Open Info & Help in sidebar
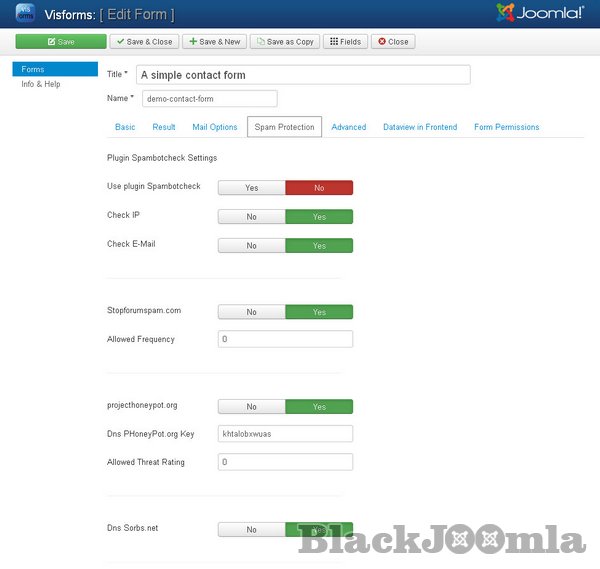 point(41,84)
